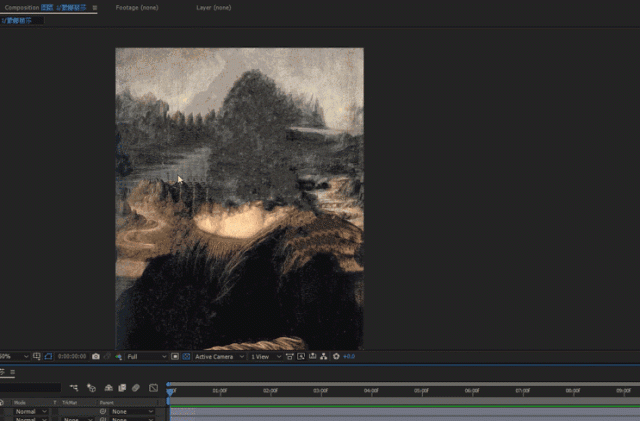Open the Full resolution dropdown
The height and width of the screenshot is (421, 640).
pyautogui.click(x=146, y=356)
